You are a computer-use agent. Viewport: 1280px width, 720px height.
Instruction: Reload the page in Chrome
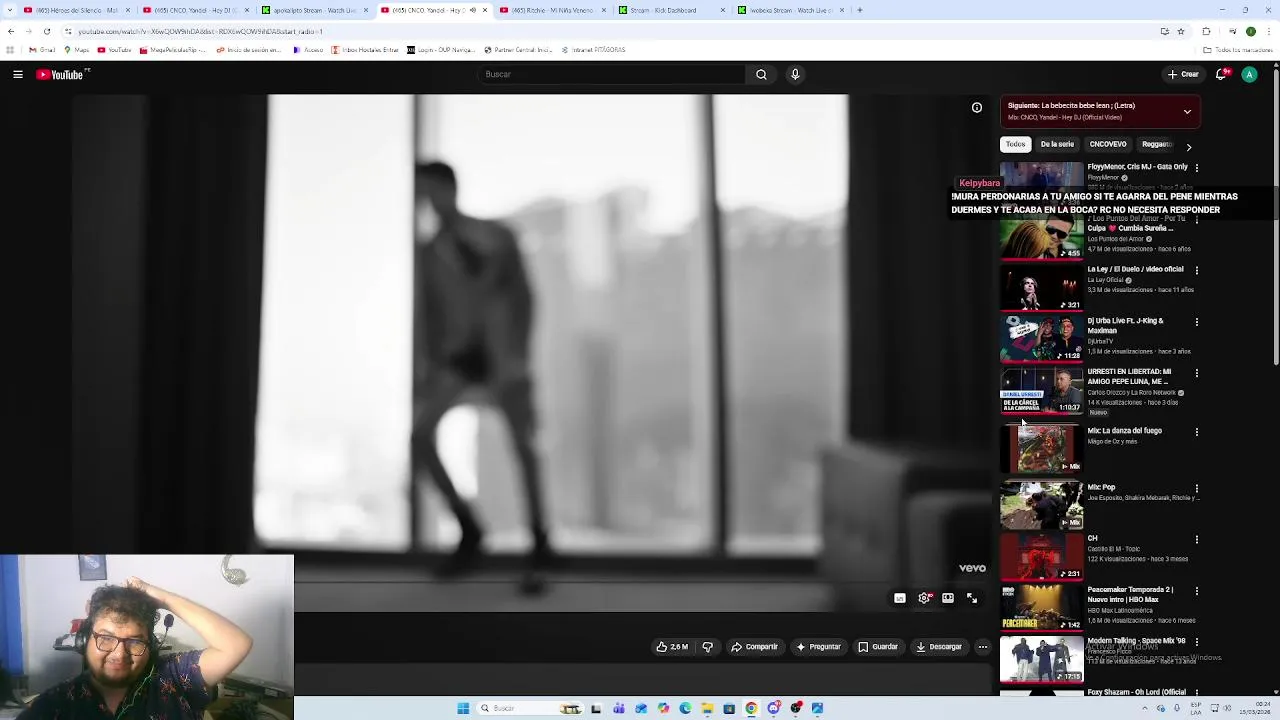click(x=46, y=31)
